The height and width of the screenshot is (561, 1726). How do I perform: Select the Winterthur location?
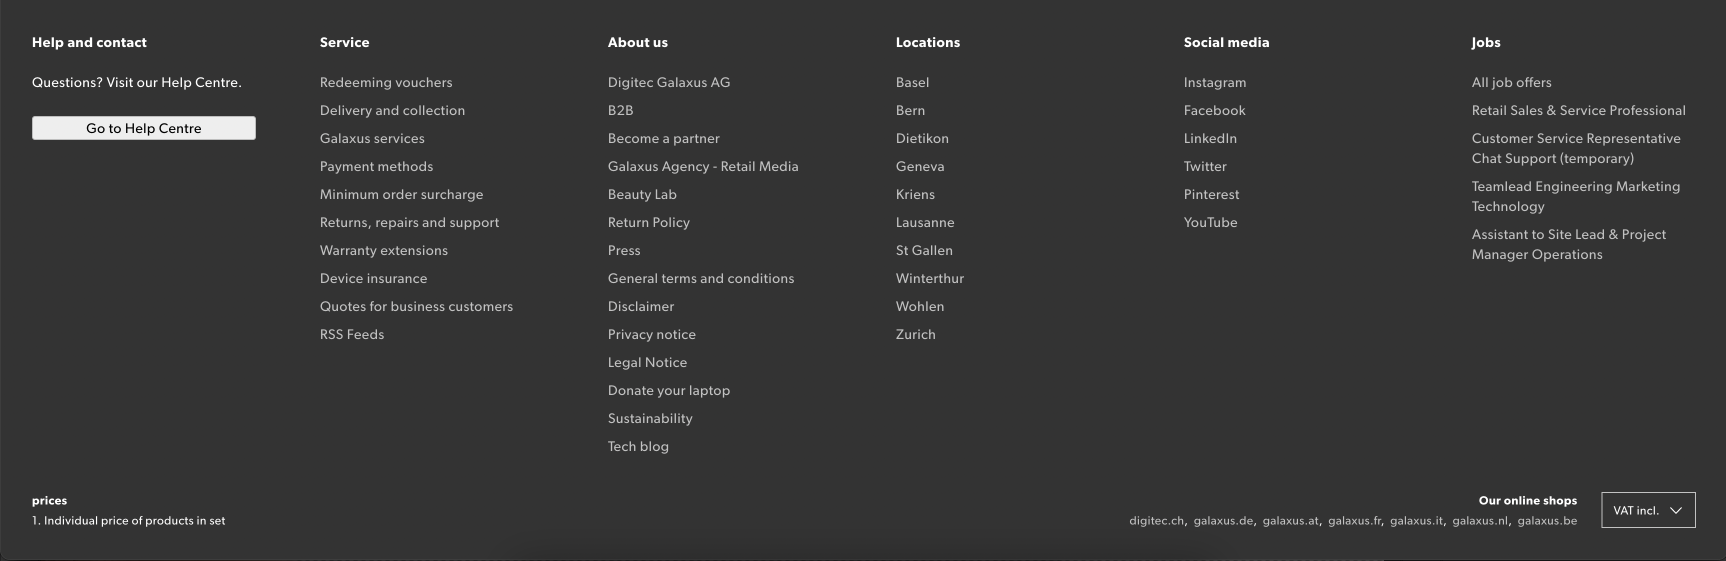[930, 278]
